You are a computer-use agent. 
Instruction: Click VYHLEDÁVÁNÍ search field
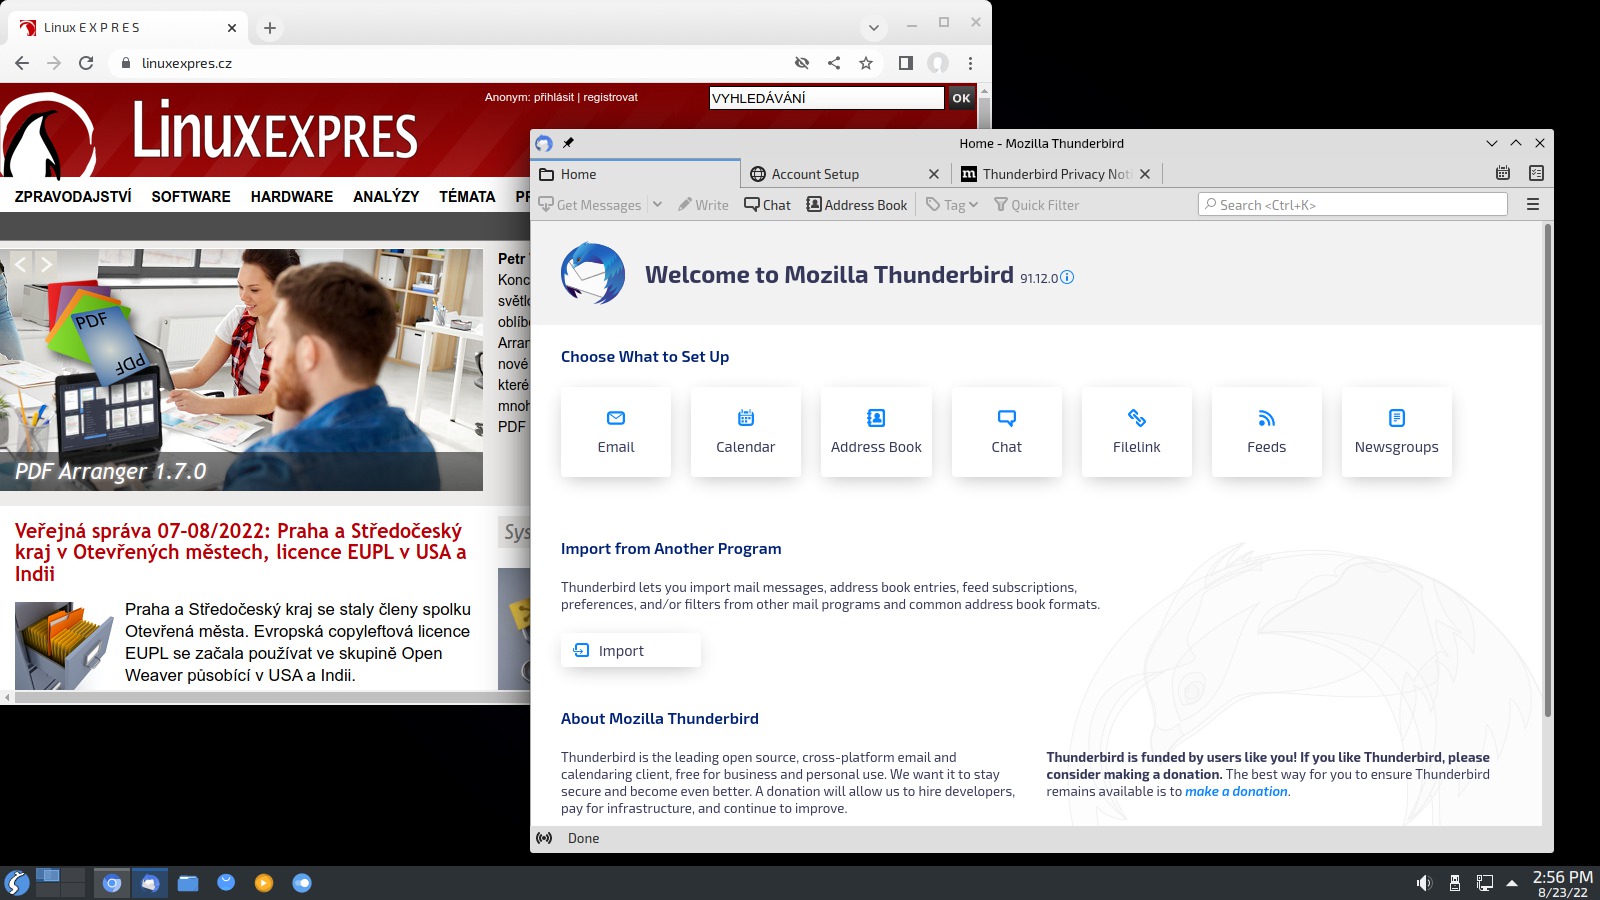[x=826, y=98]
